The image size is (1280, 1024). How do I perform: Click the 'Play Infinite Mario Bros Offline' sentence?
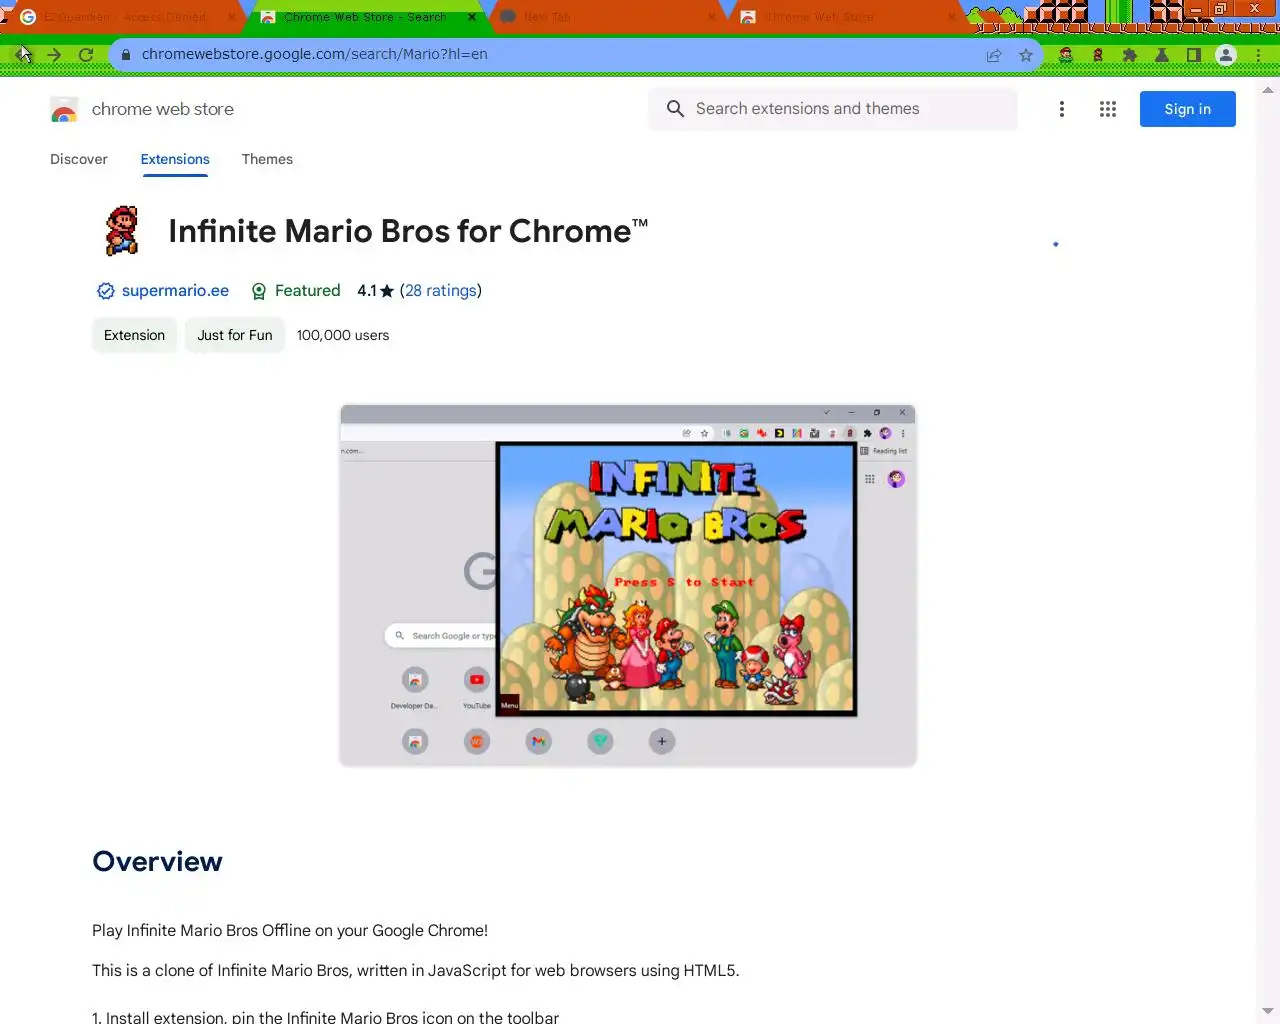290,930
